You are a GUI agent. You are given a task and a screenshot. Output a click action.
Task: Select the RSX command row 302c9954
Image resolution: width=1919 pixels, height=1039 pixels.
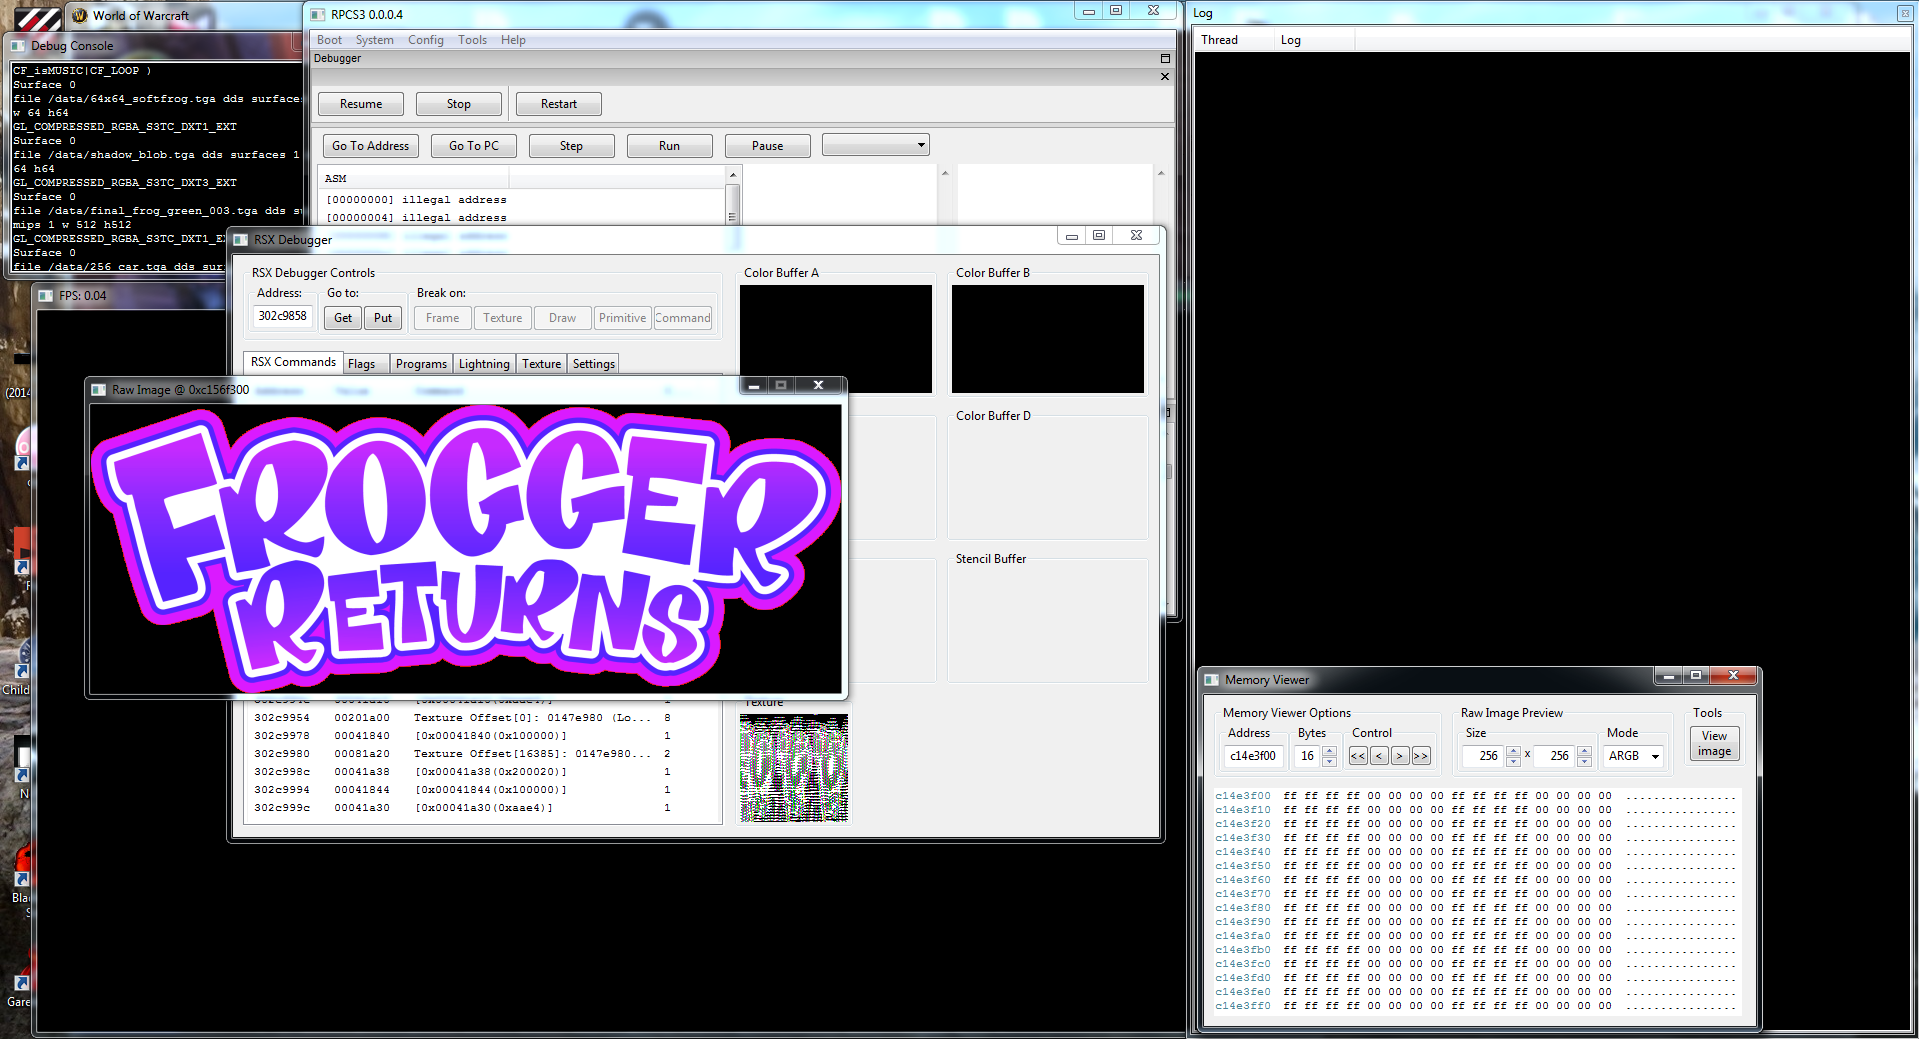pos(482,718)
